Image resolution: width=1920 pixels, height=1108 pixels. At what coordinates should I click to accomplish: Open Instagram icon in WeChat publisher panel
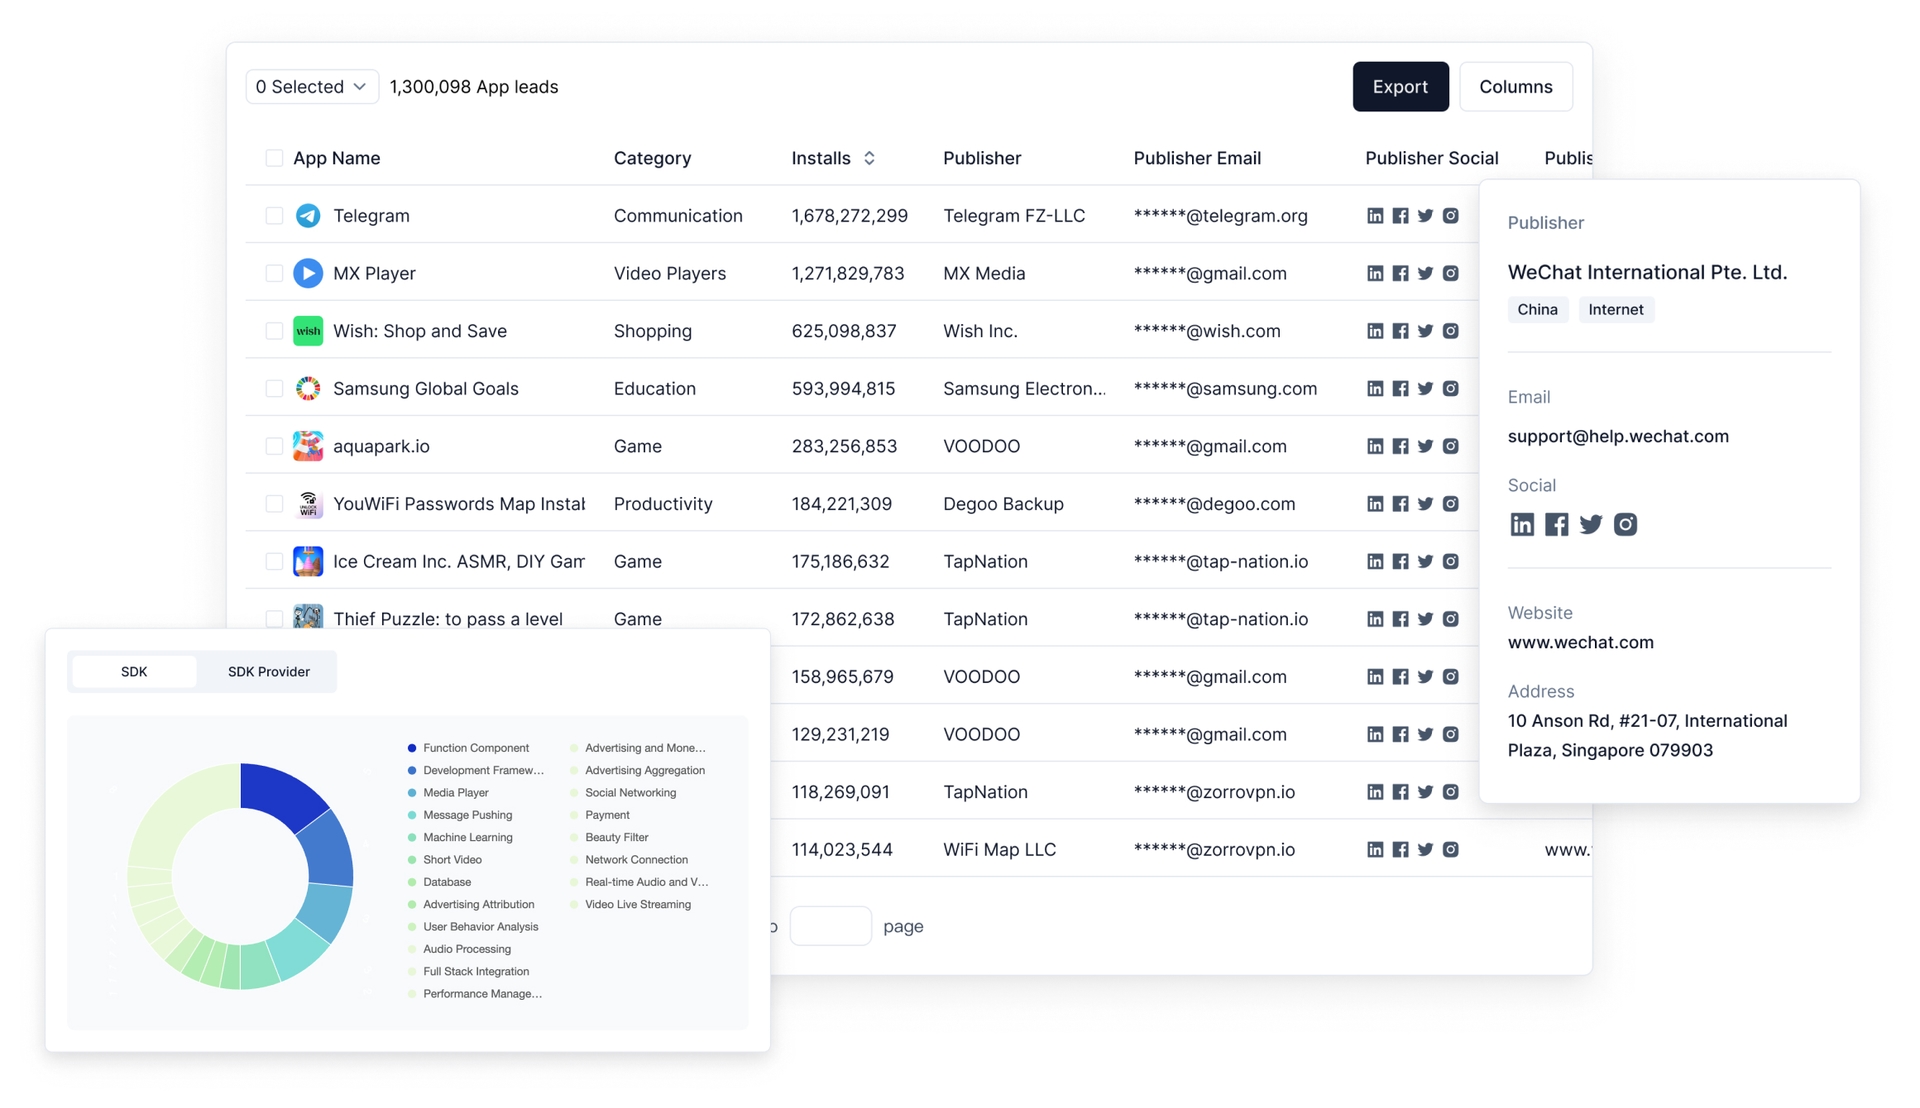tap(1625, 524)
